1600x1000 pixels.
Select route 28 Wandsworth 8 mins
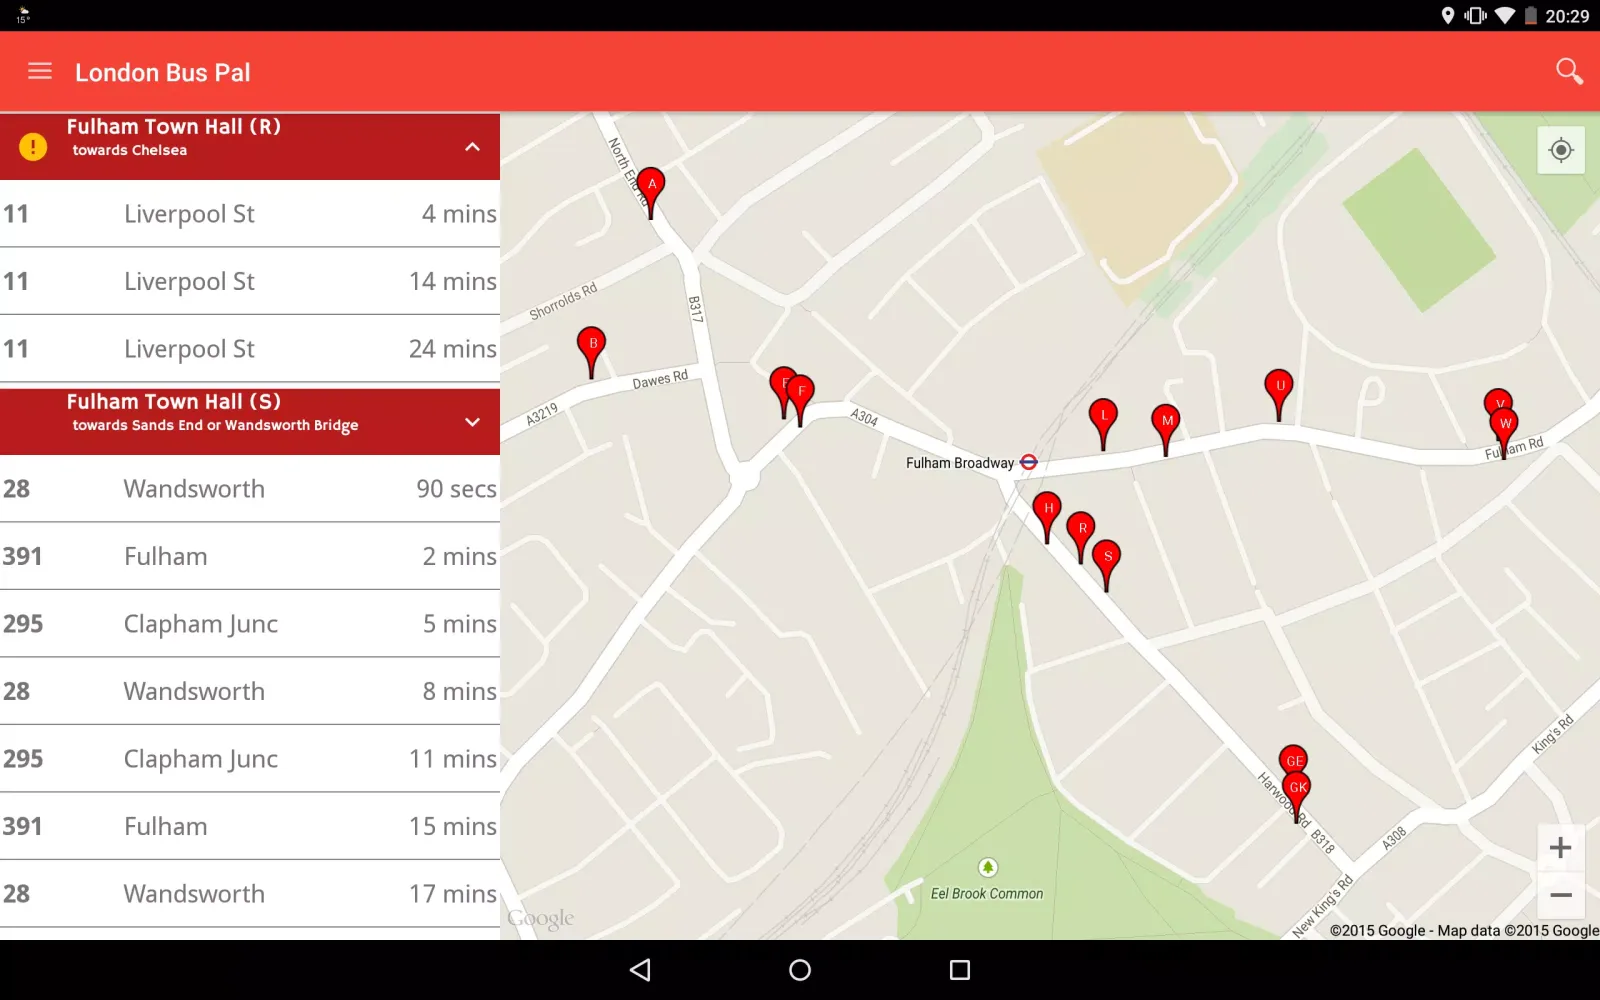pos(250,691)
